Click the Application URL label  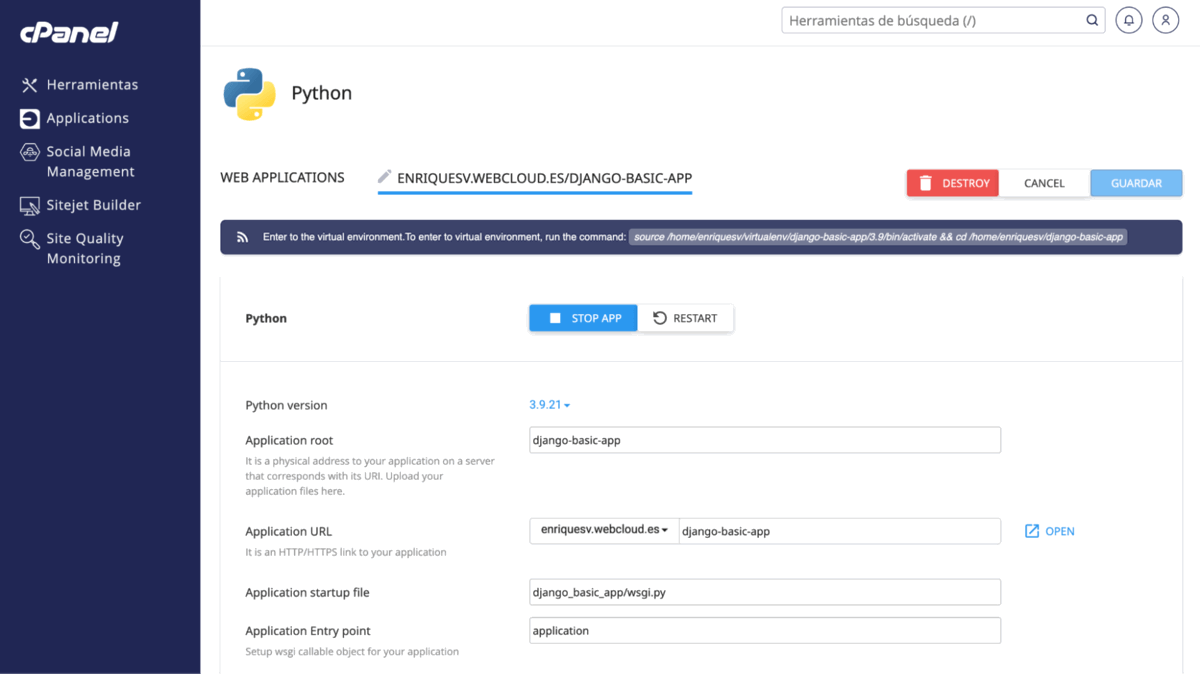(288, 531)
